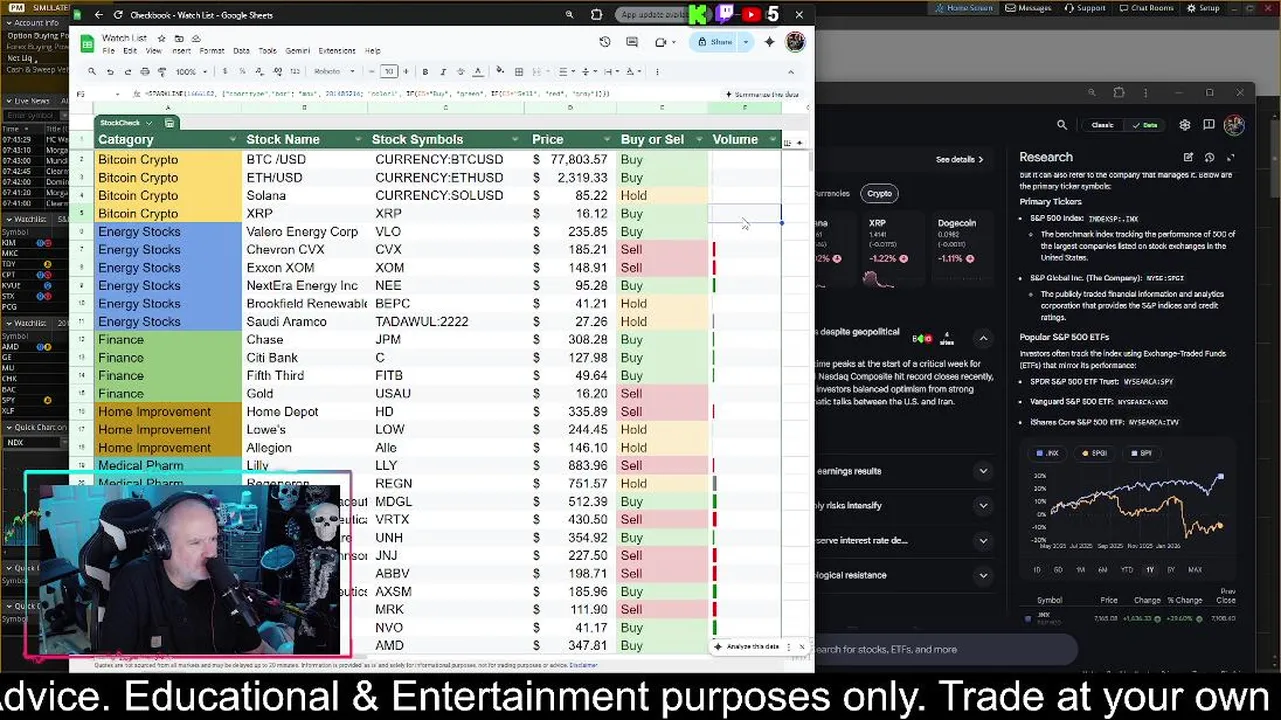Click new chat icon in Research panel
Image resolution: width=1281 pixels, height=720 pixels.
click(1188, 157)
